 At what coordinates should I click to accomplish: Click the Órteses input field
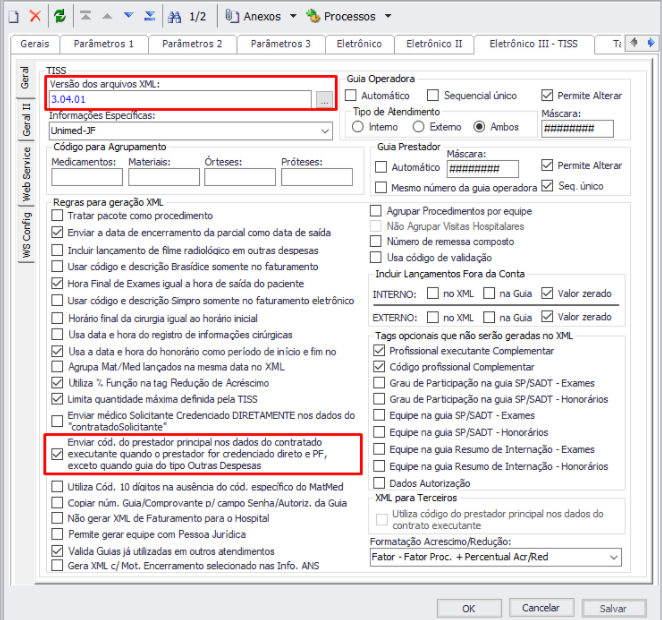(x=240, y=177)
